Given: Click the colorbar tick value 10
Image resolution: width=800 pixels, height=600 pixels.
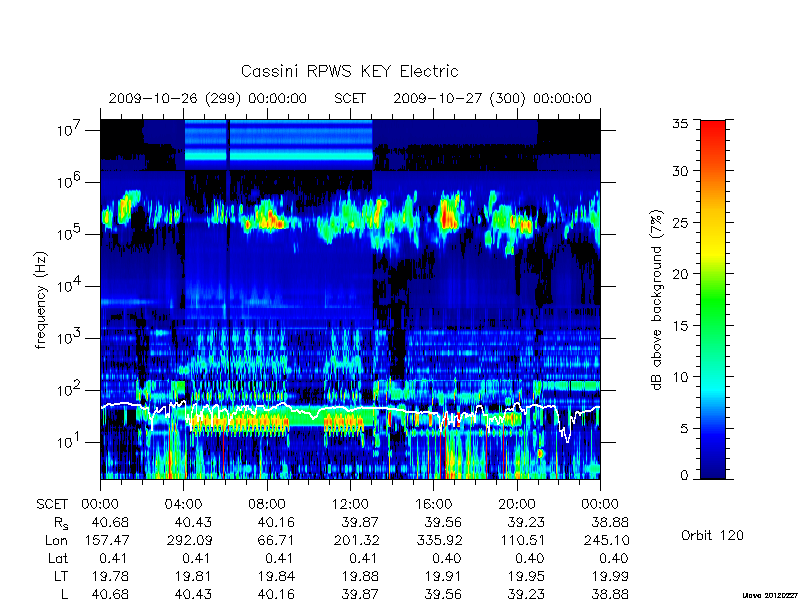Looking at the screenshot, I should [680, 377].
